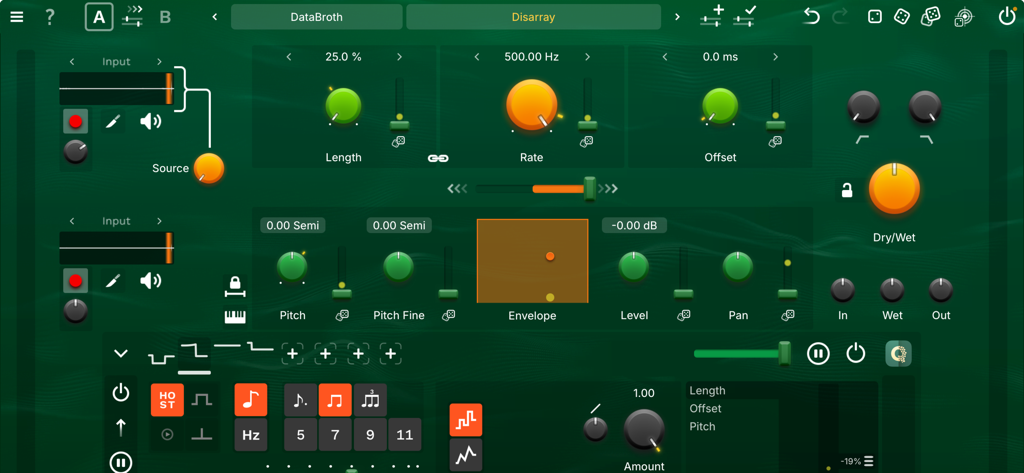Click the question mark help icon
Screen dimensions: 1024x473
[50, 17]
